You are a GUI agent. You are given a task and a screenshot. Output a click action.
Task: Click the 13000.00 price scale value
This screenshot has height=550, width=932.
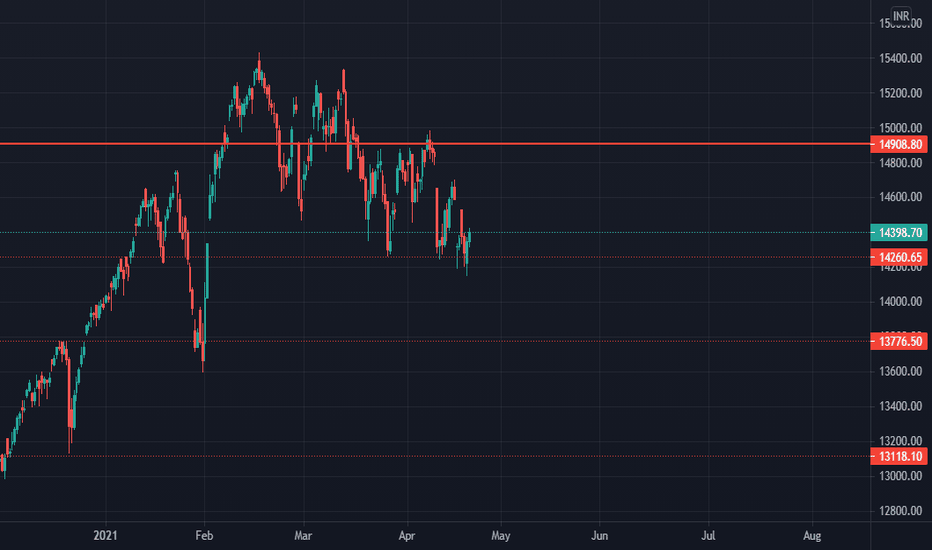(x=900, y=476)
